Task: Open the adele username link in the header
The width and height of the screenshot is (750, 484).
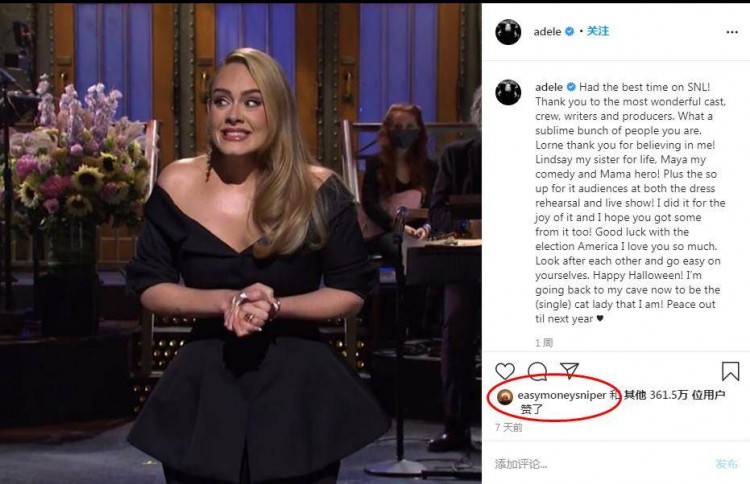Action: pyautogui.click(x=547, y=32)
